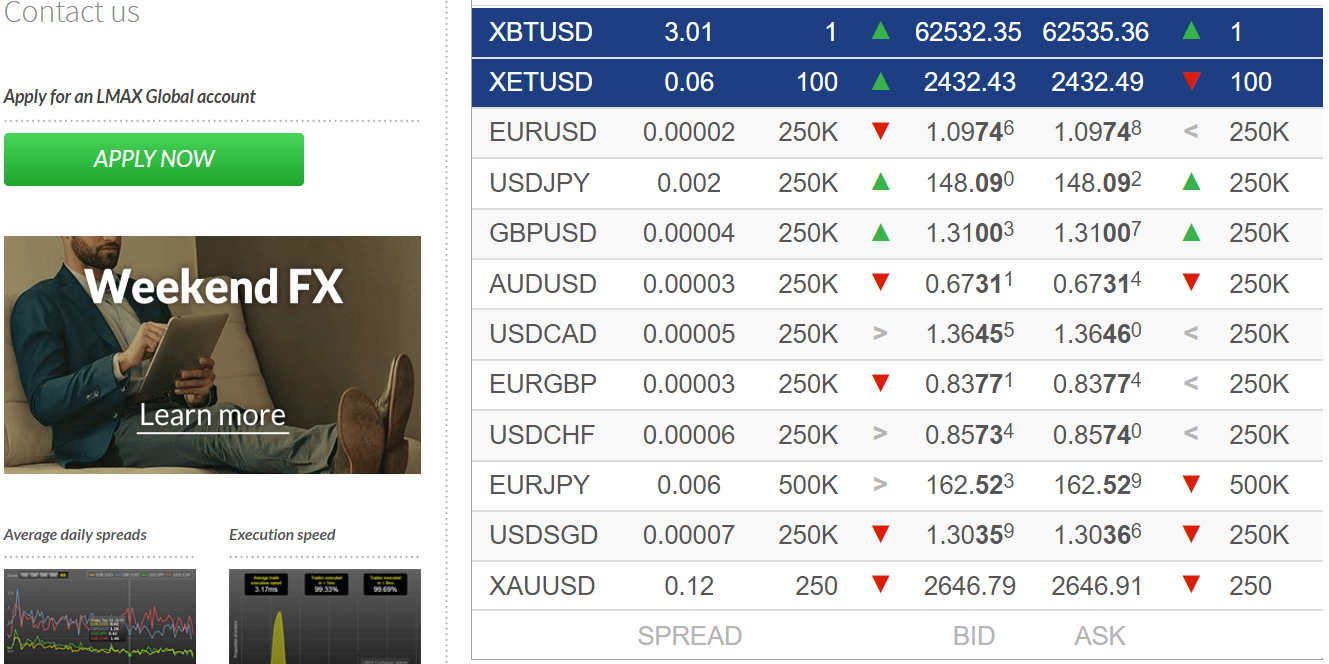Click the SPREAD column label

pyautogui.click(x=690, y=636)
